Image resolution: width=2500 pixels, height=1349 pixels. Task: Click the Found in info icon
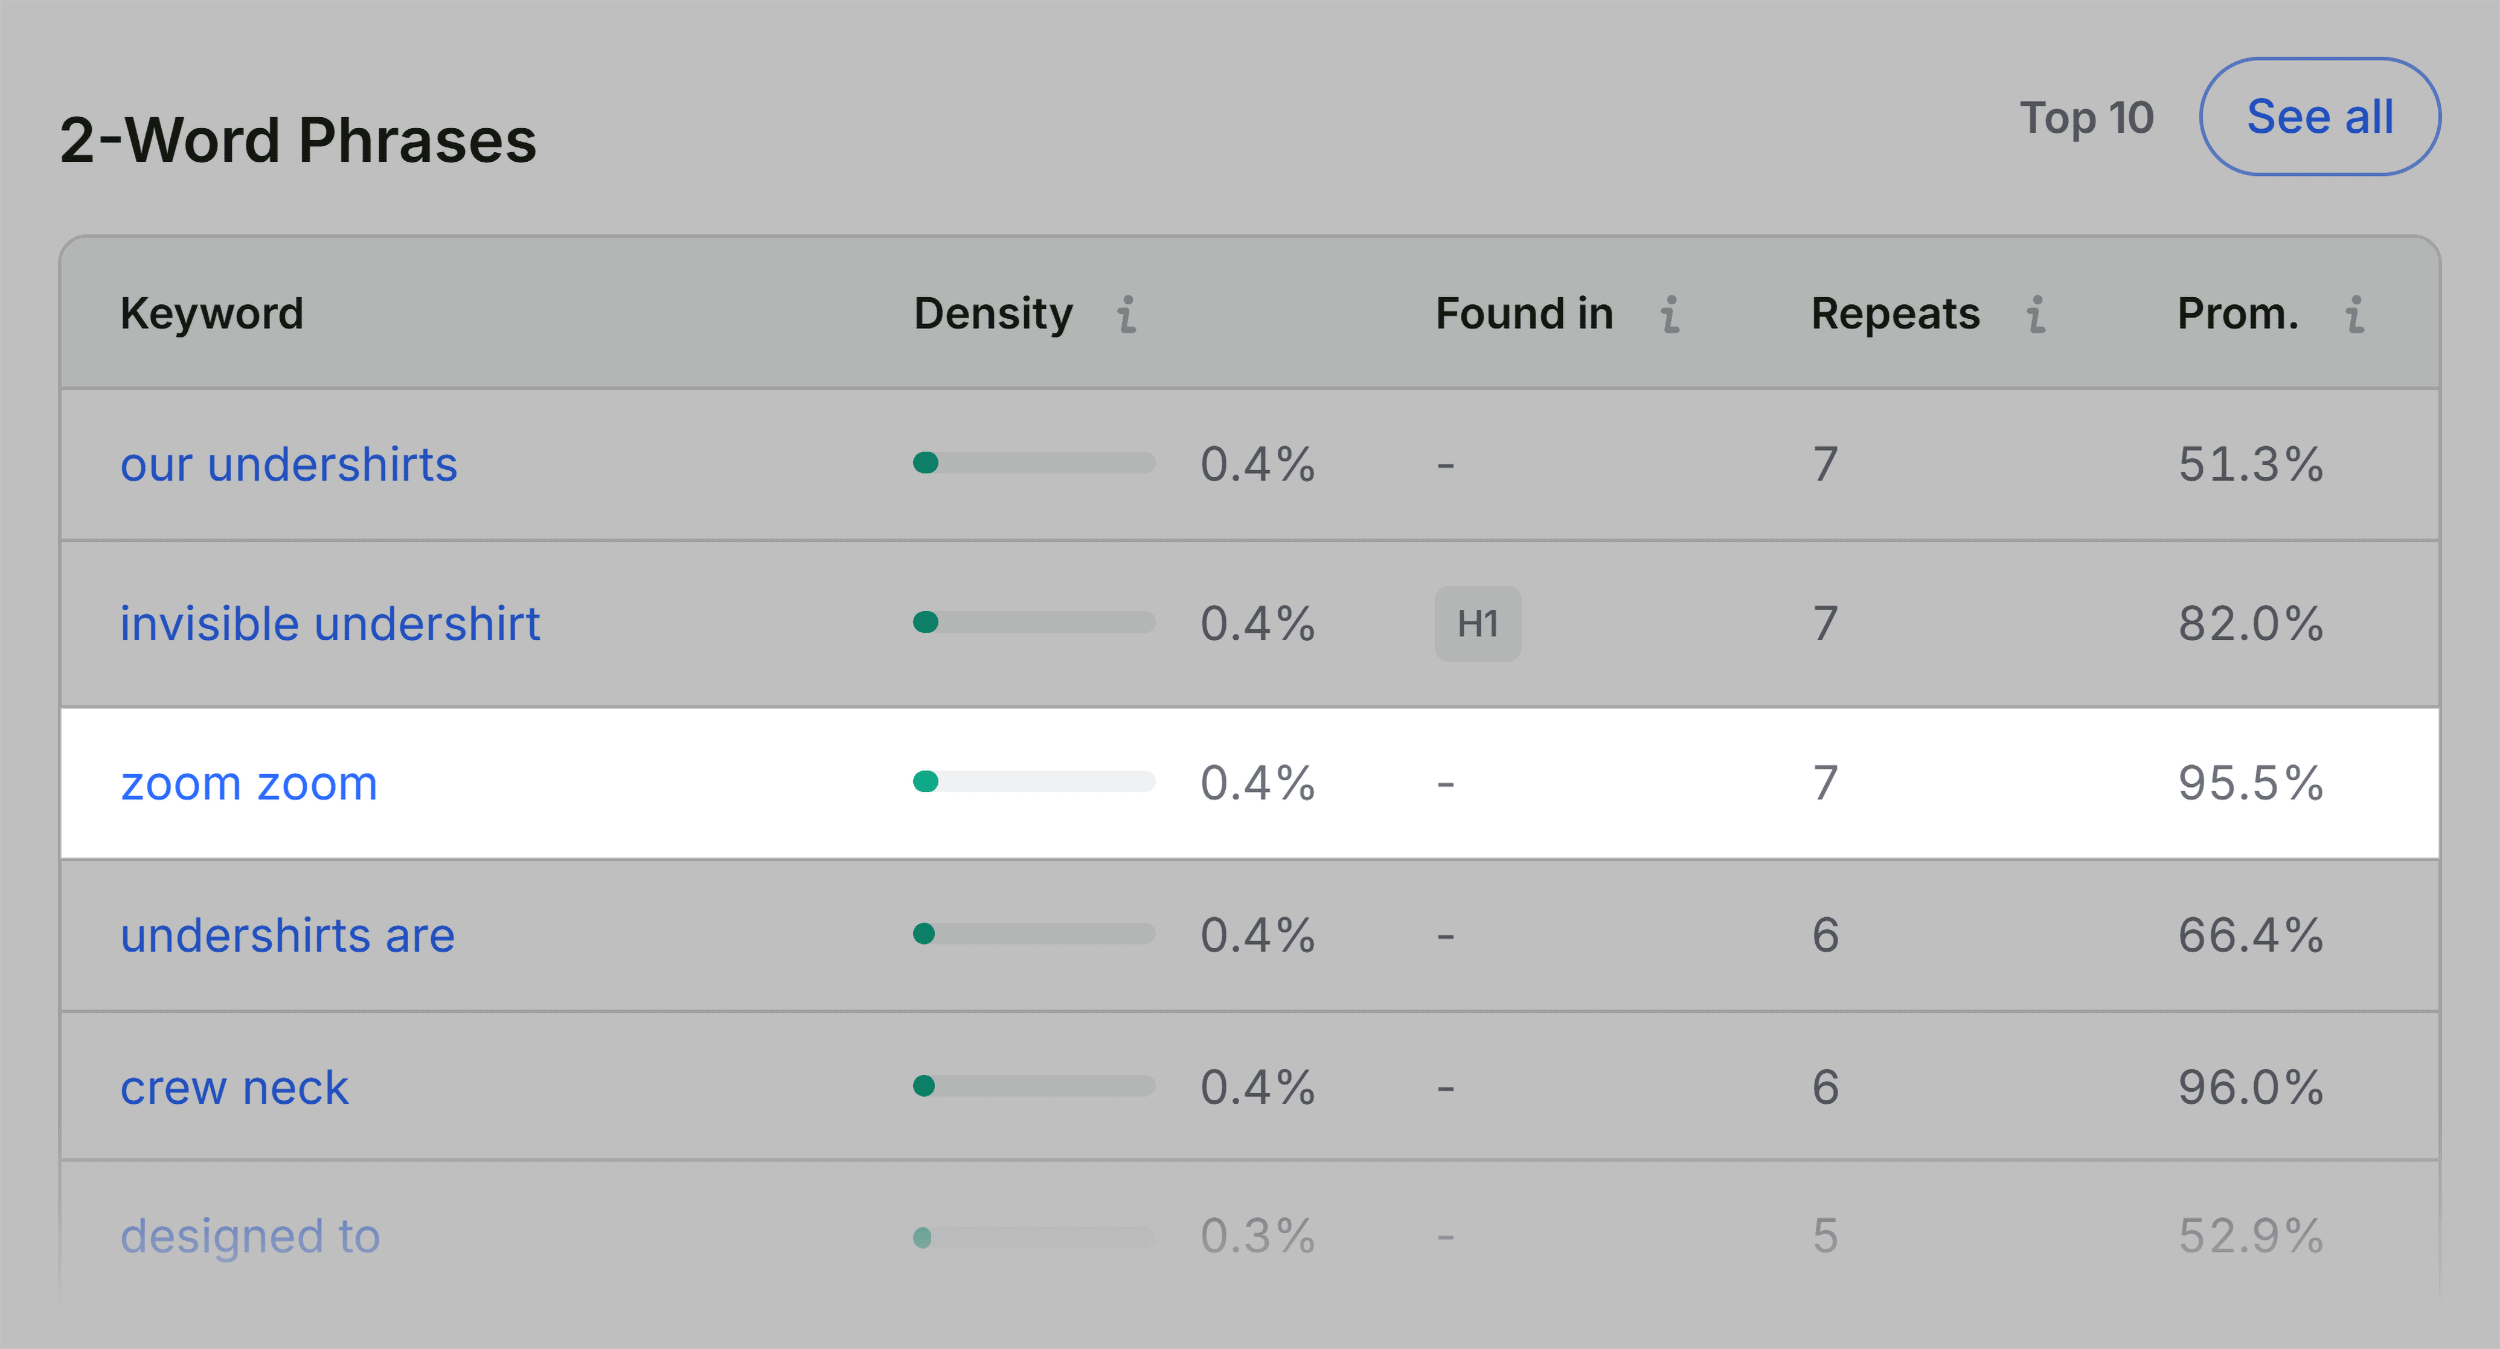pyautogui.click(x=1670, y=314)
